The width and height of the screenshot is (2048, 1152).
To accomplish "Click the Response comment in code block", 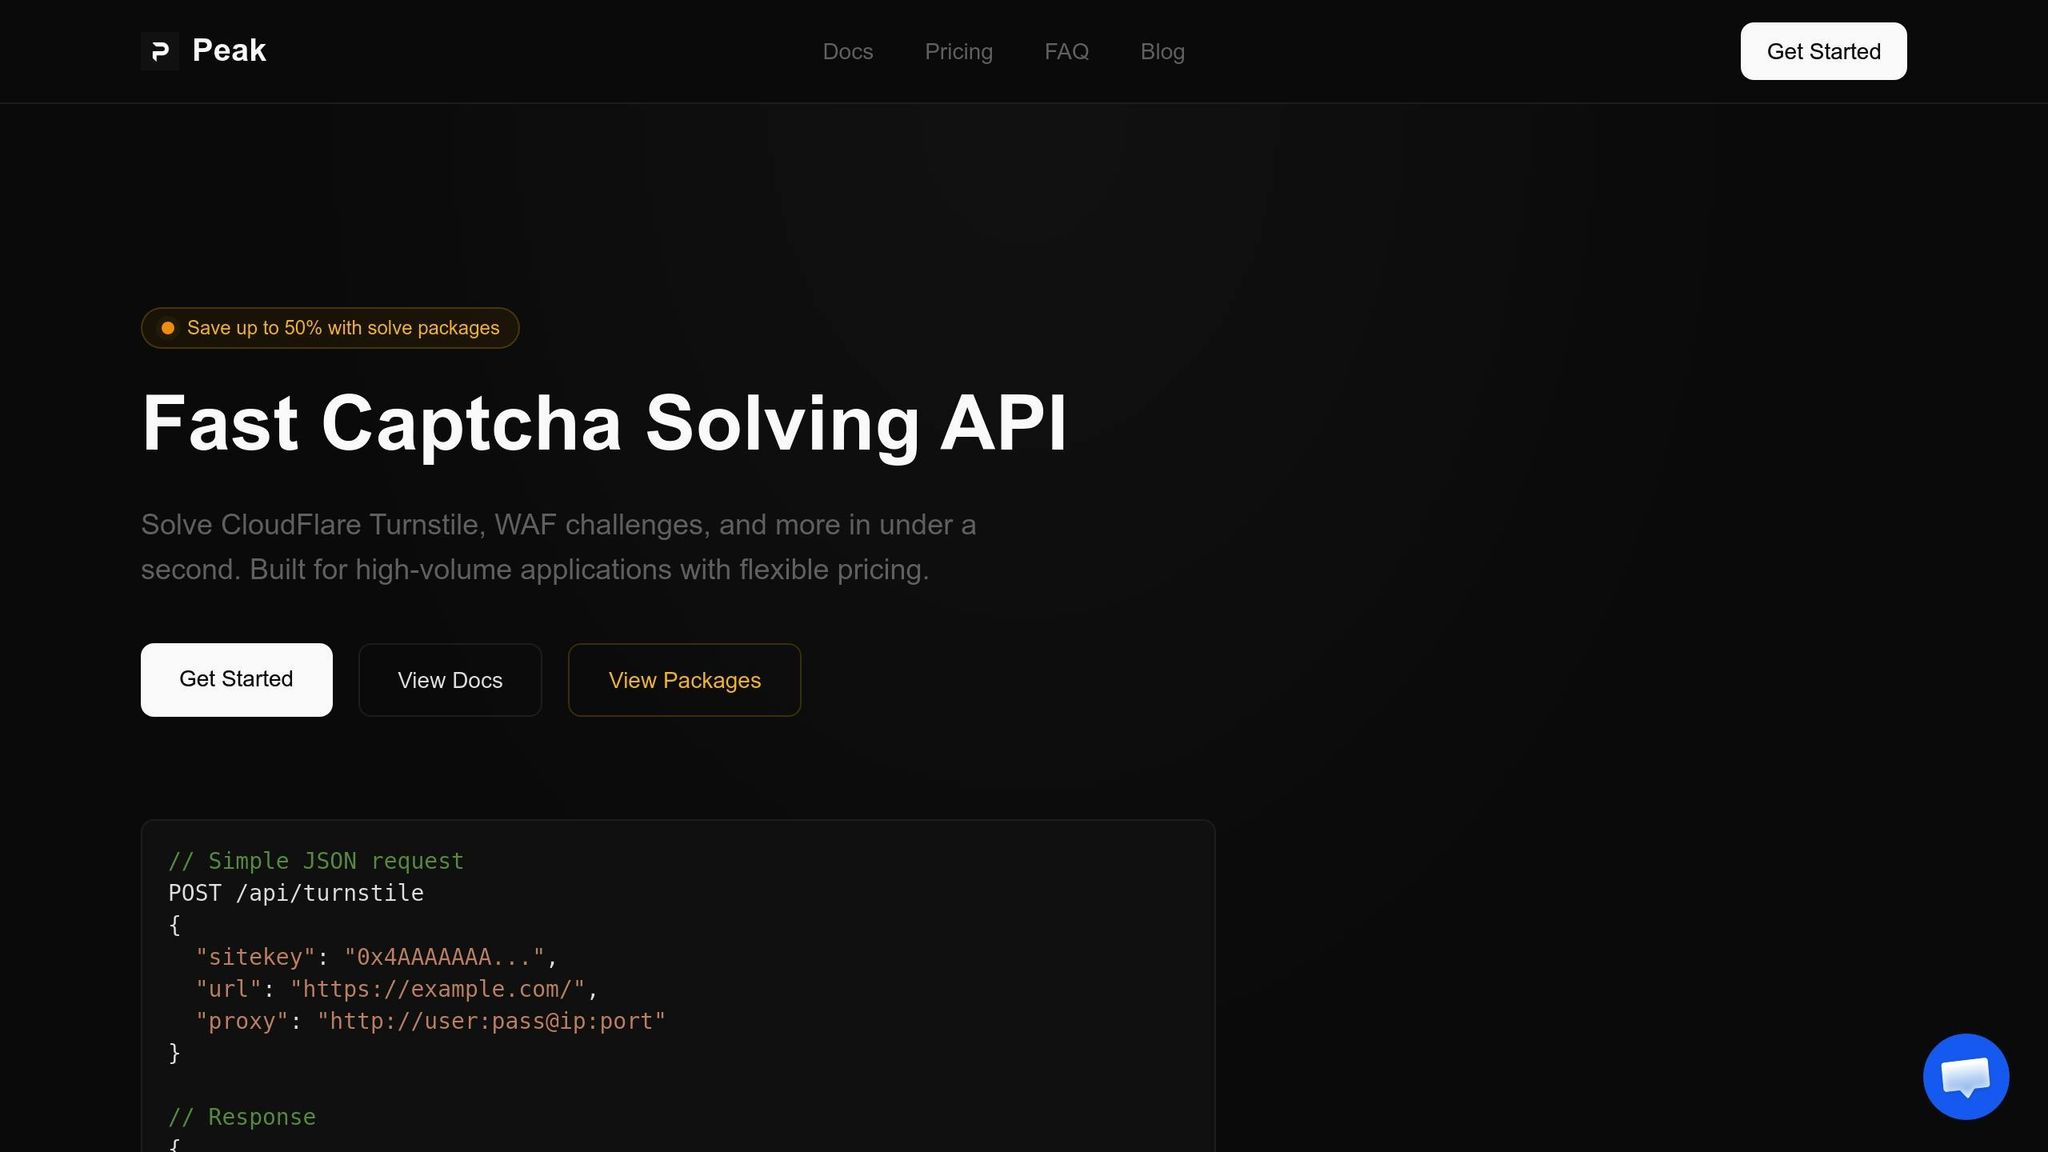I will 242,1117.
